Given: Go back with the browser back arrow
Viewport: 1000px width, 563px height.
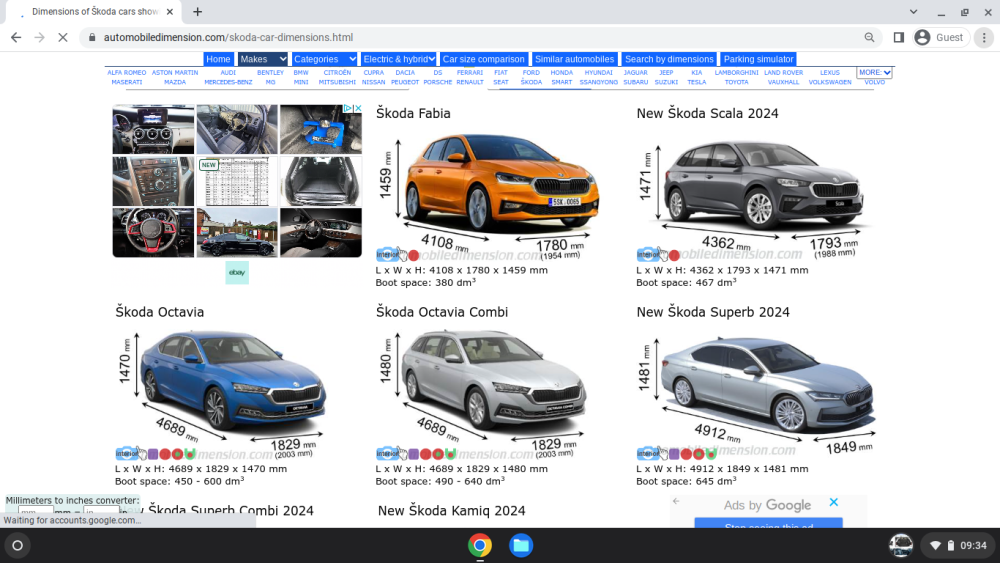Looking at the screenshot, I should coord(16,38).
